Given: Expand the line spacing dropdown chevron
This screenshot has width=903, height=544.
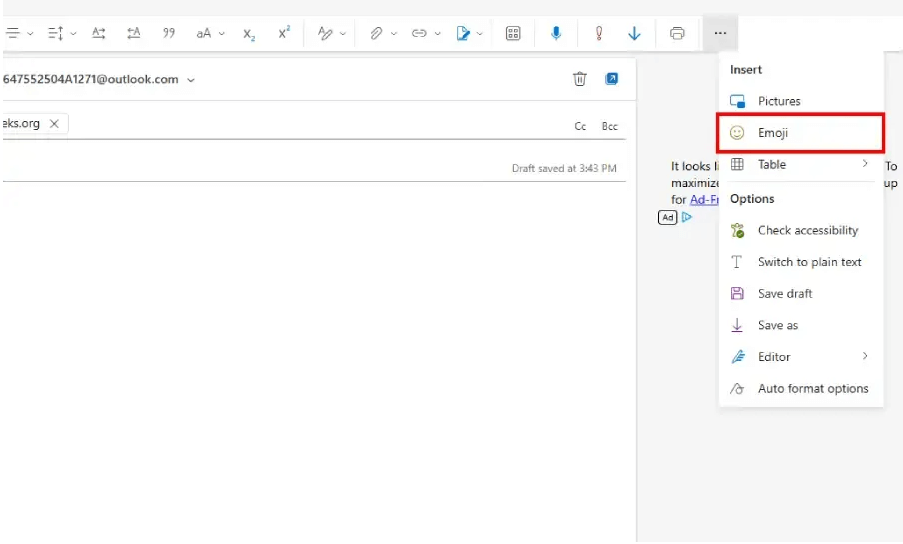Looking at the screenshot, I should tap(73, 33).
